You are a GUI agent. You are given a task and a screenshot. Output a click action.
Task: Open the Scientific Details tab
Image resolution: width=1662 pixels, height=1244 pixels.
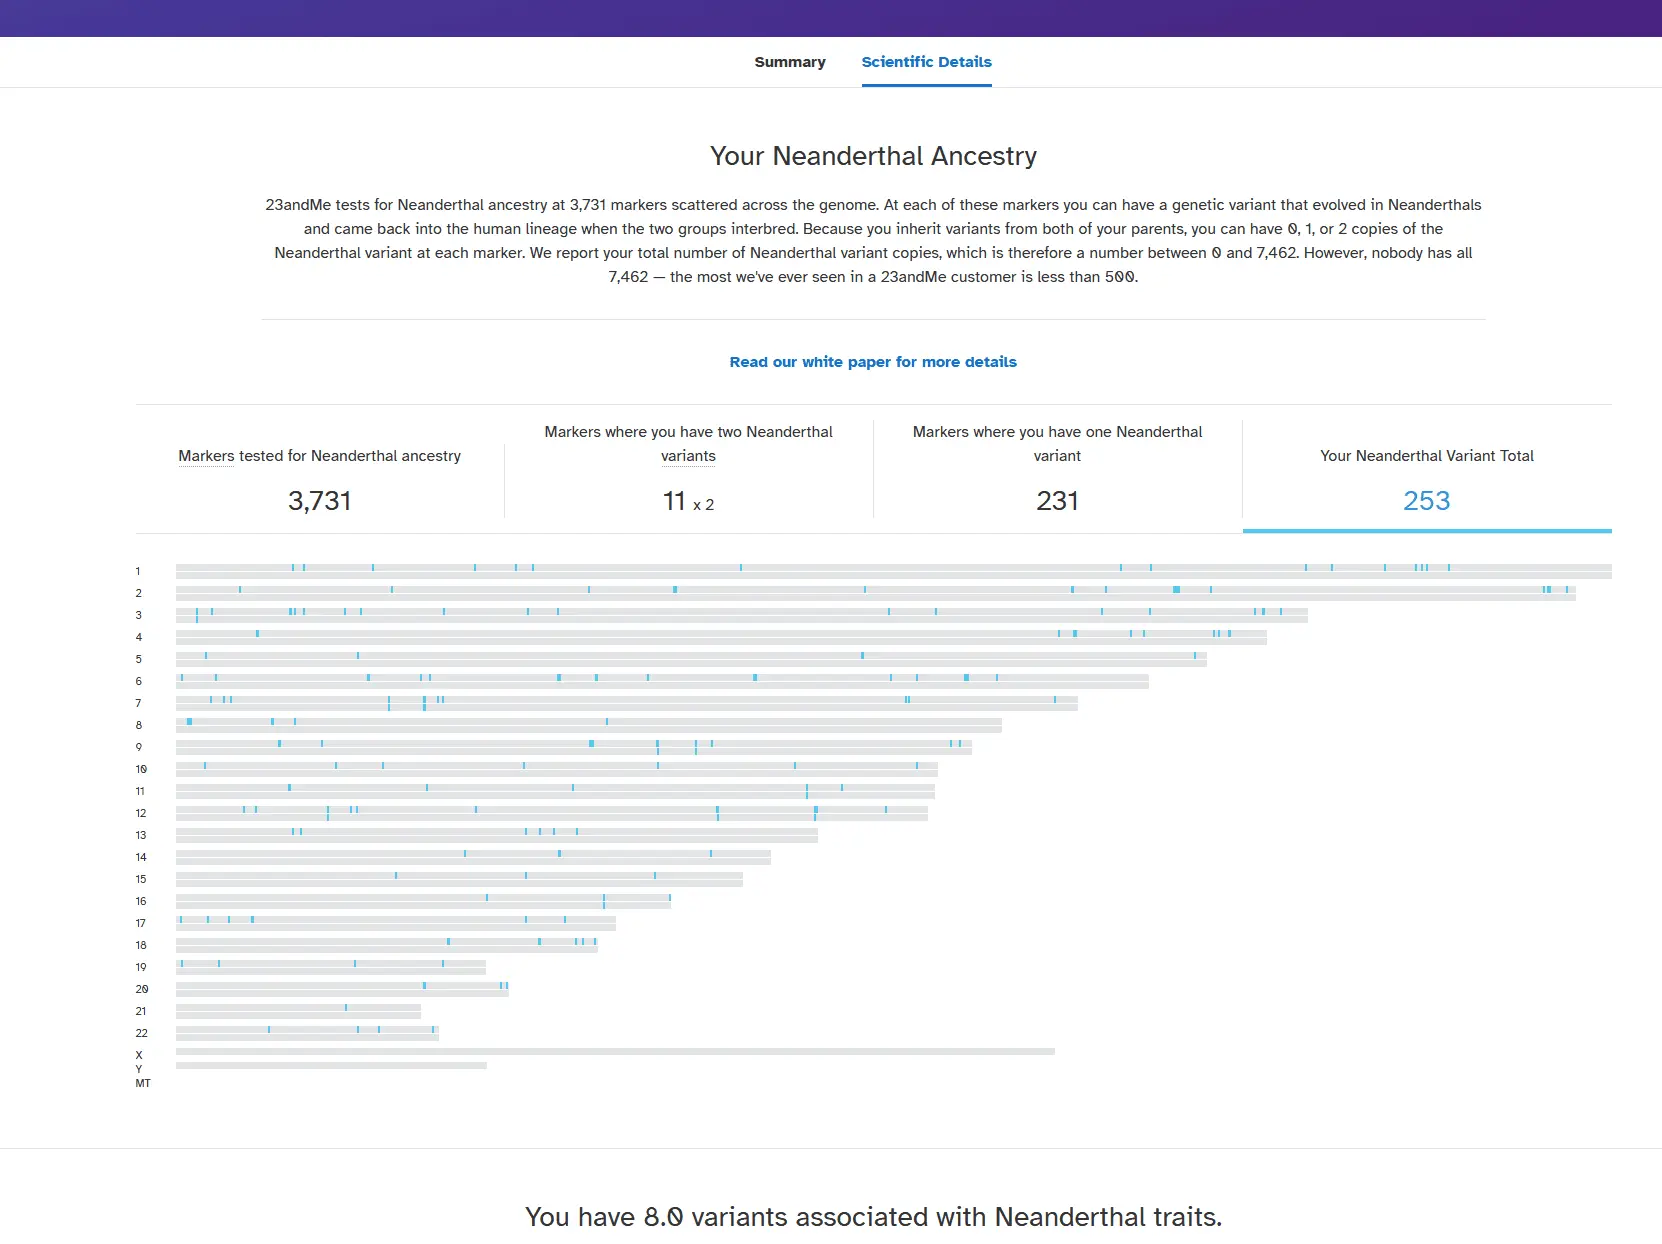pyautogui.click(x=926, y=62)
